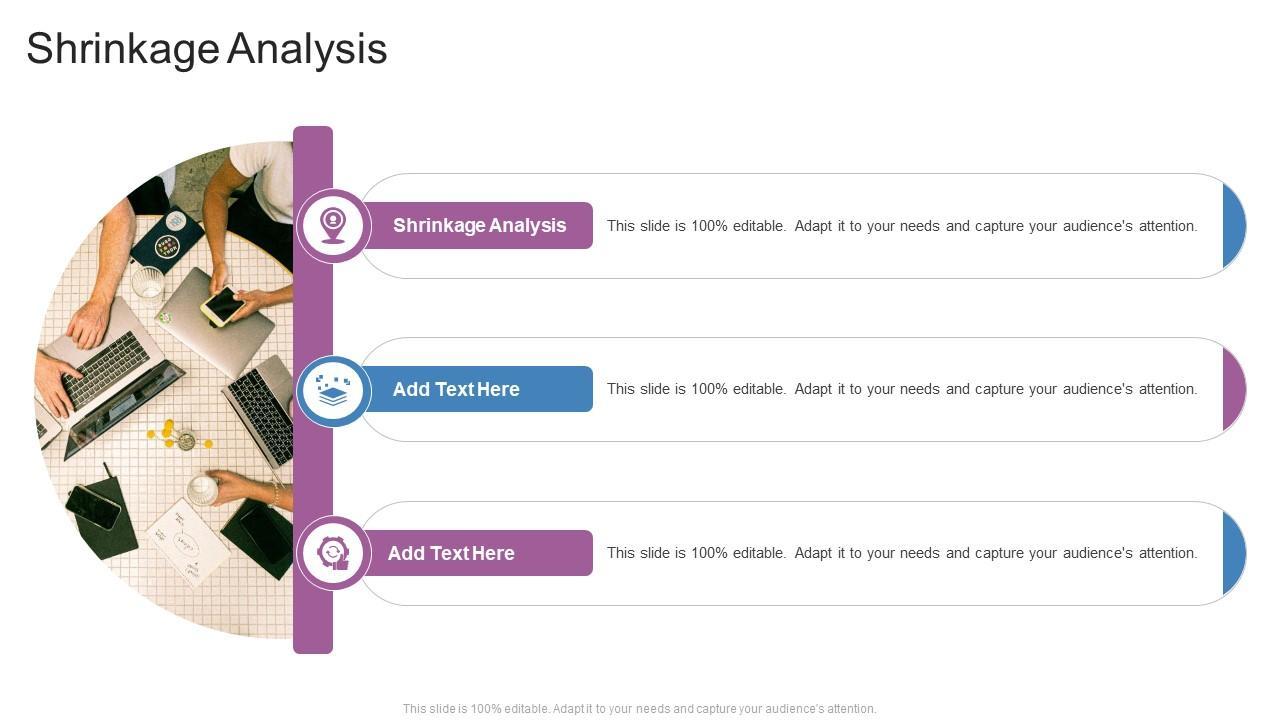Select the purple Add Text Here label
The image size is (1280, 720).
(x=451, y=553)
